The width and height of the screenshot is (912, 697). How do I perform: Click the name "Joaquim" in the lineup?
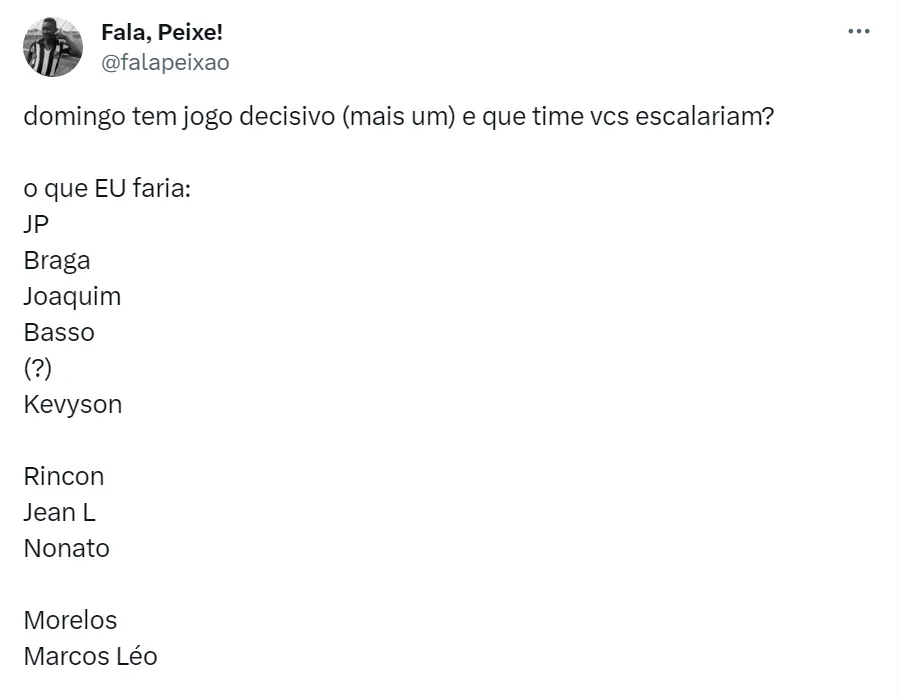[x=72, y=296]
